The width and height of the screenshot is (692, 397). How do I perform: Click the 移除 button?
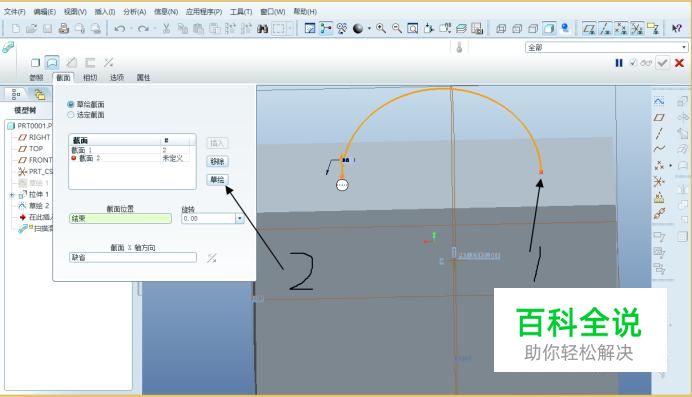point(218,161)
